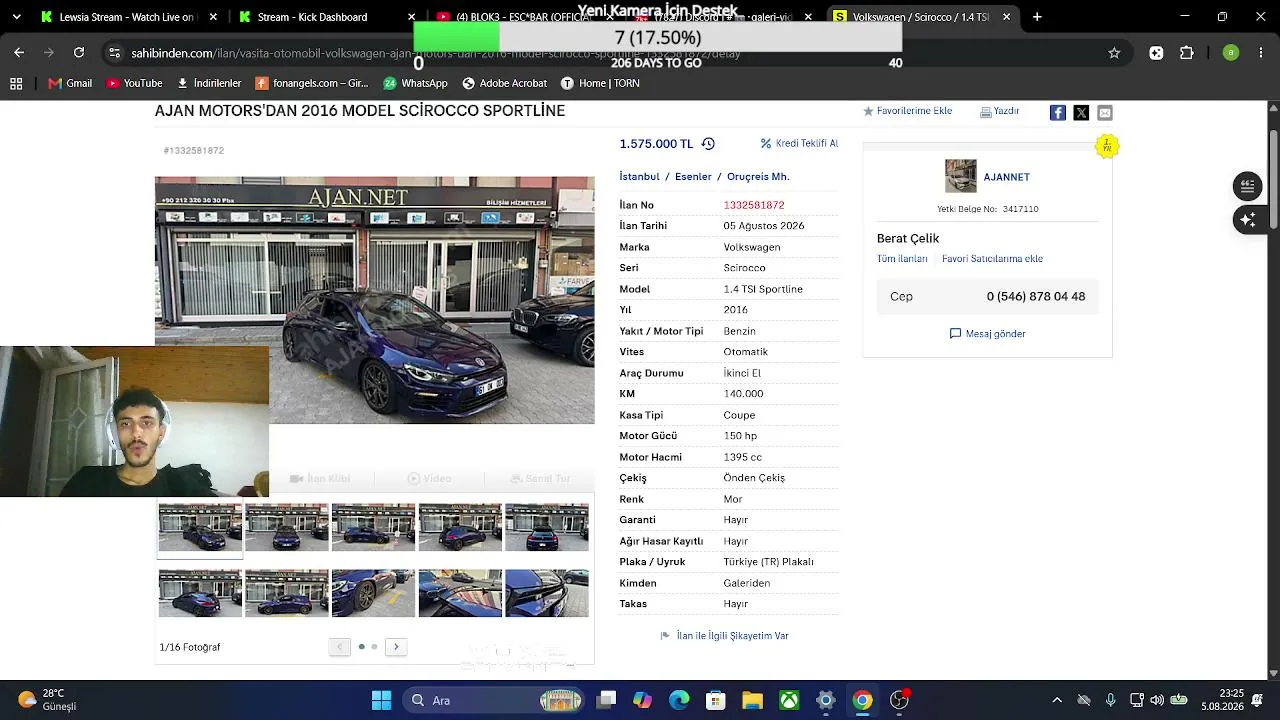The image size is (1280, 720).
Task: Open the Home | TORN bookmark
Action: (x=600, y=83)
